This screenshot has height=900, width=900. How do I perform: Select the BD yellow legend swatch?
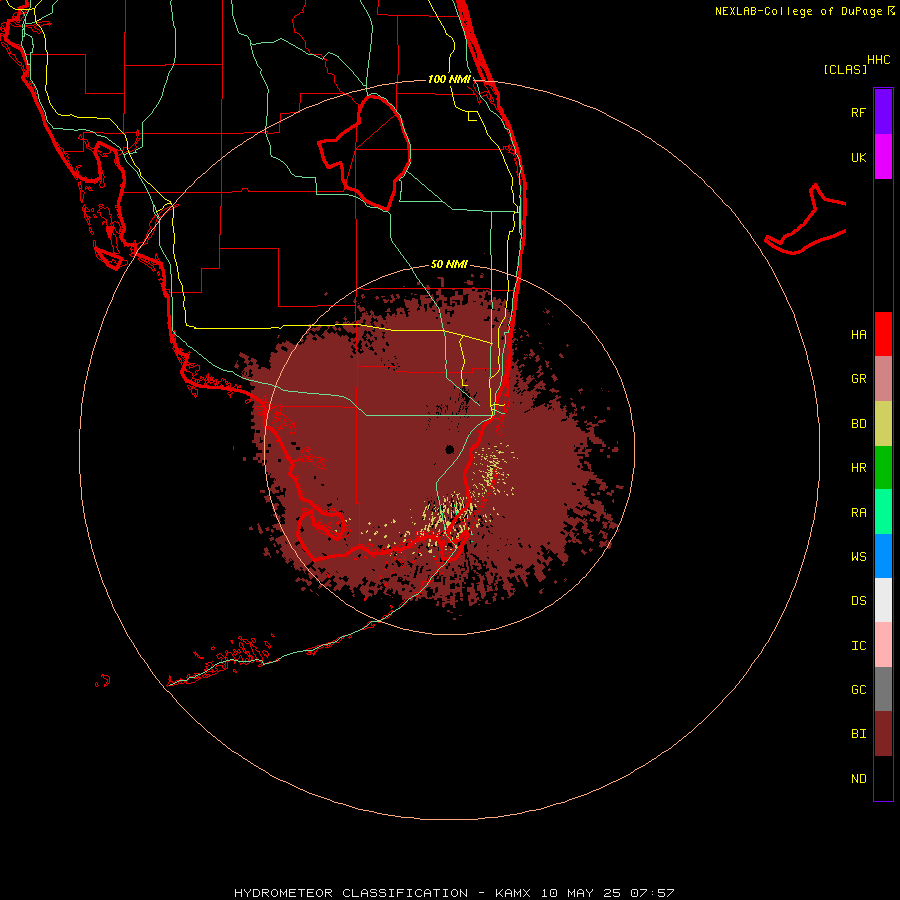tap(883, 424)
